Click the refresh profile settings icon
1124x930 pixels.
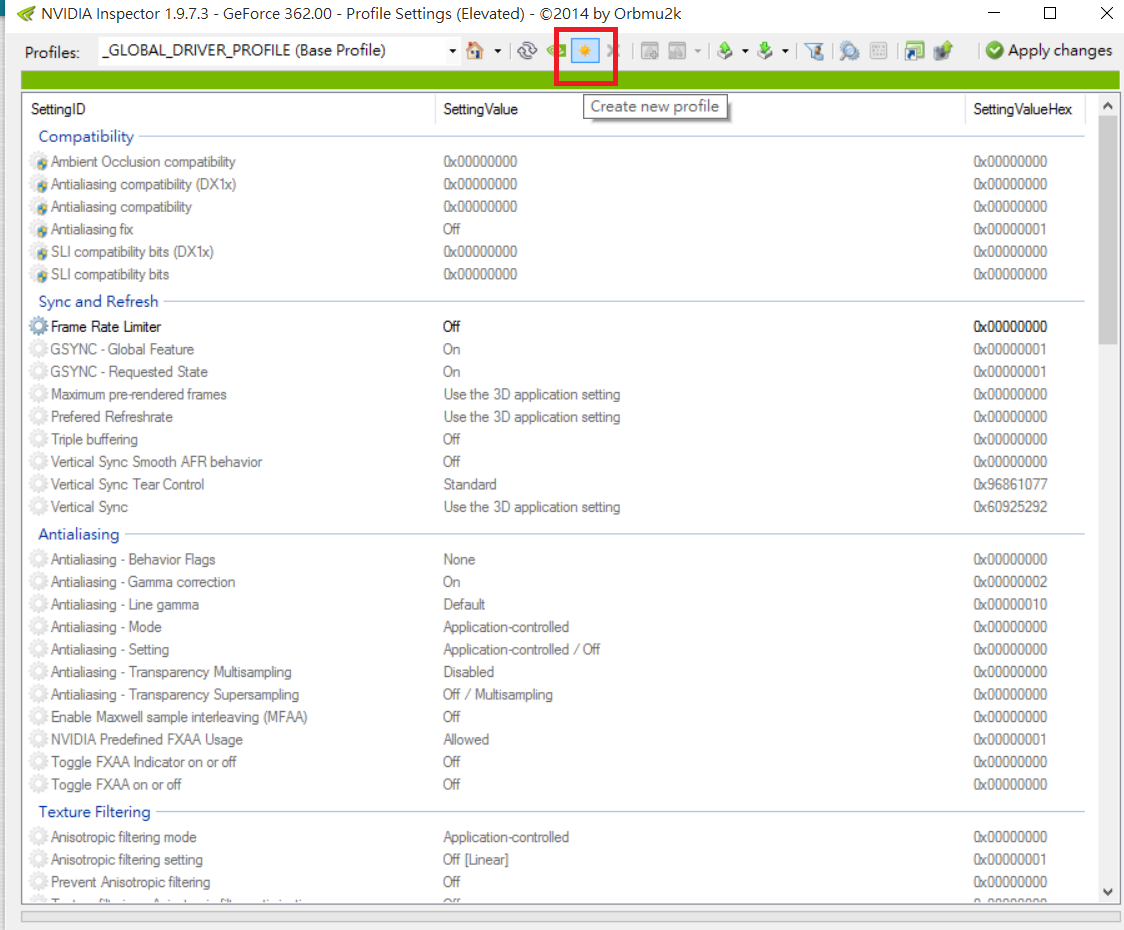(x=527, y=51)
